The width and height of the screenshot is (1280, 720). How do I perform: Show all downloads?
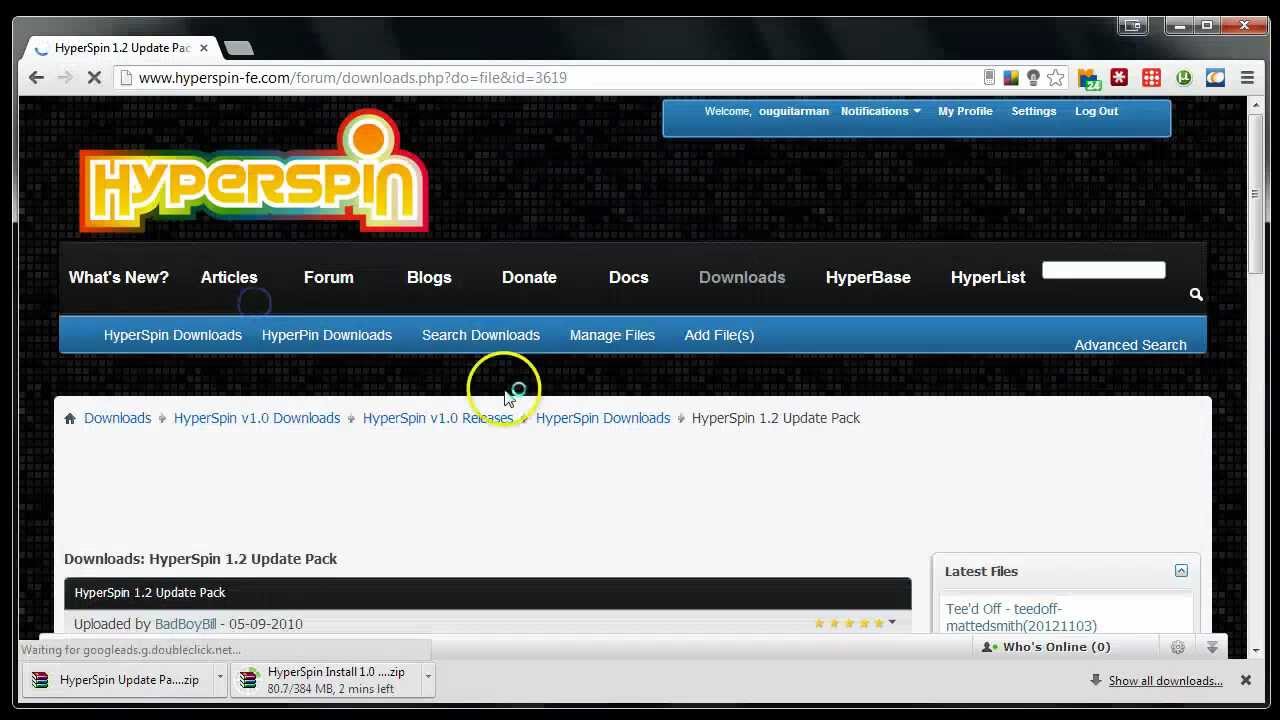pyautogui.click(x=1165, y=681)
